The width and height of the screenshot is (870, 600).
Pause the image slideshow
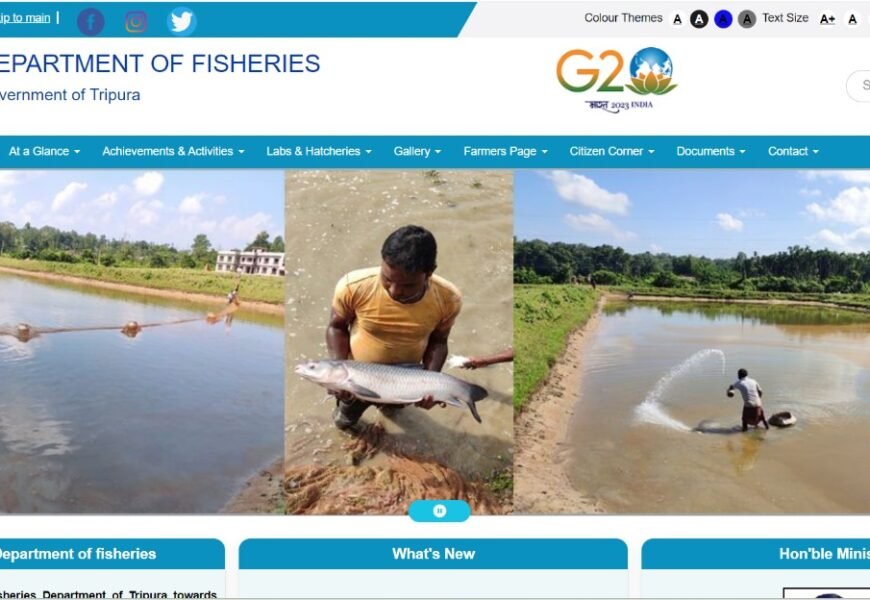pyautogui.click(x=439, y=511)
